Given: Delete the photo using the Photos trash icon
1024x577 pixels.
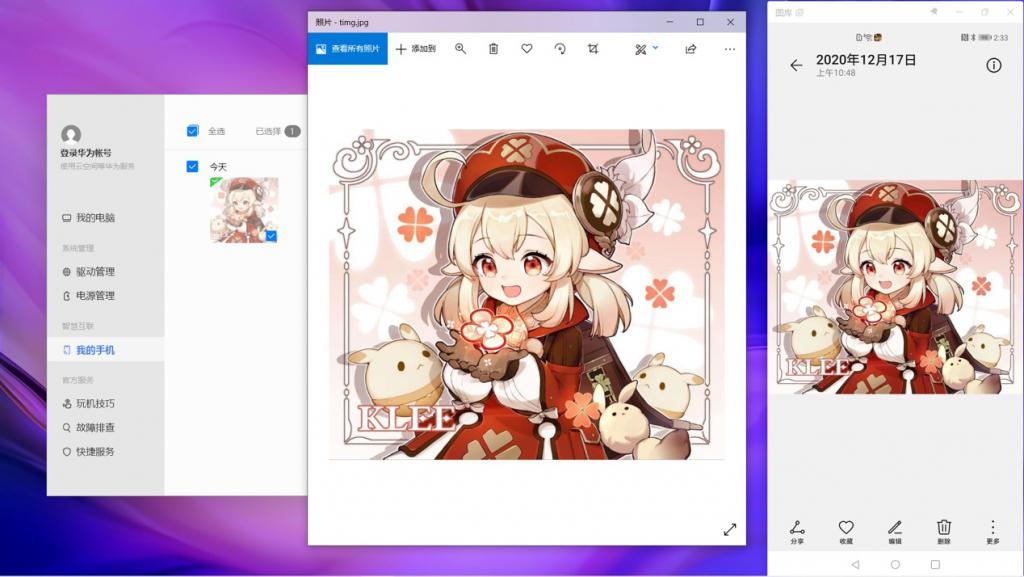Looking at the screenshot, I should (x=493, y=49).
